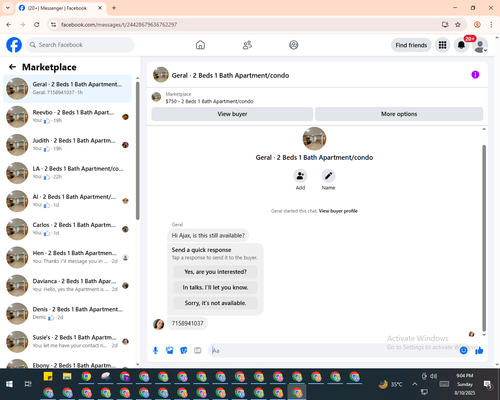Open the account profile menu
Screen dimensions: 500x400
click(480, 45)
